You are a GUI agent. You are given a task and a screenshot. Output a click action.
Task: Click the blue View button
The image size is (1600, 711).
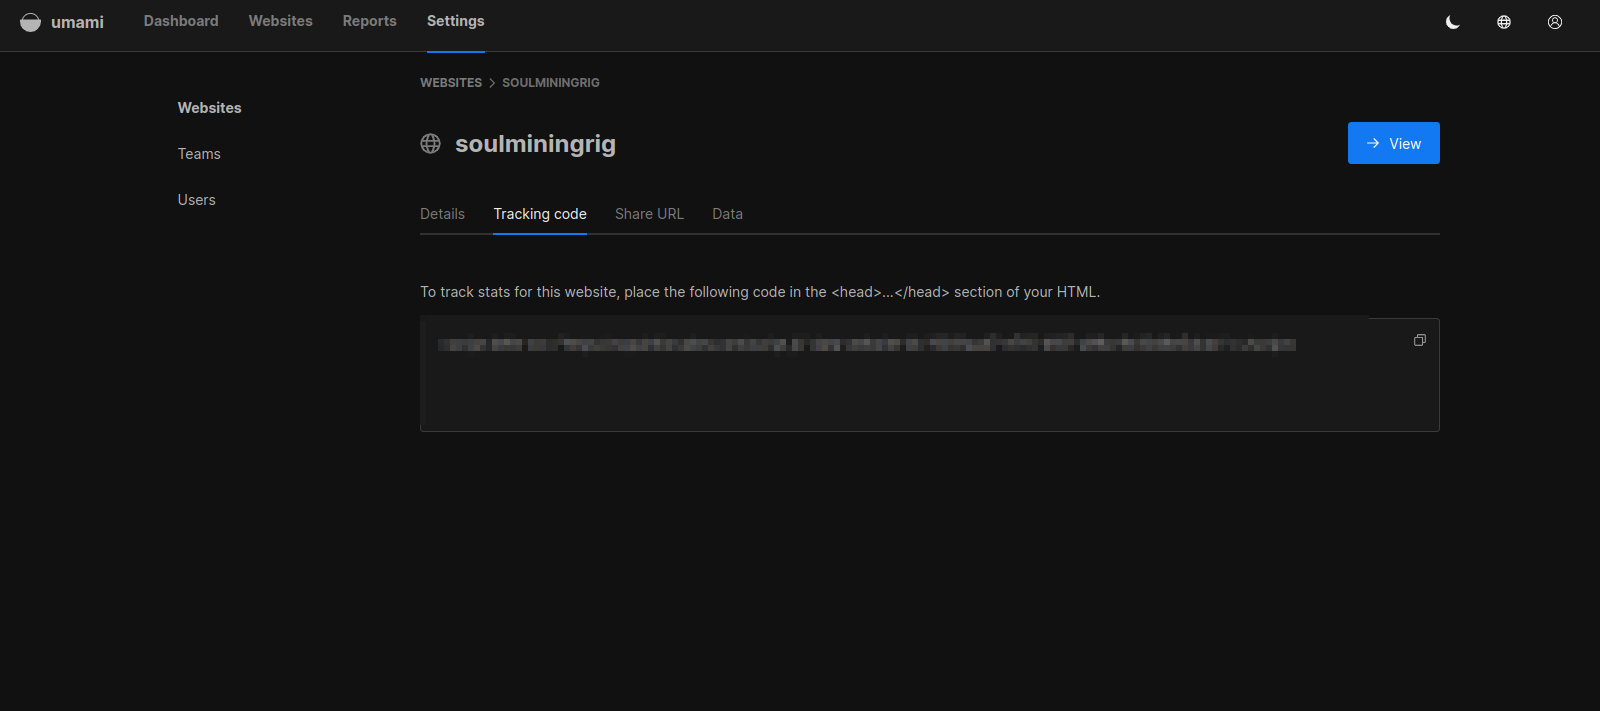[x=1394, y=143]
